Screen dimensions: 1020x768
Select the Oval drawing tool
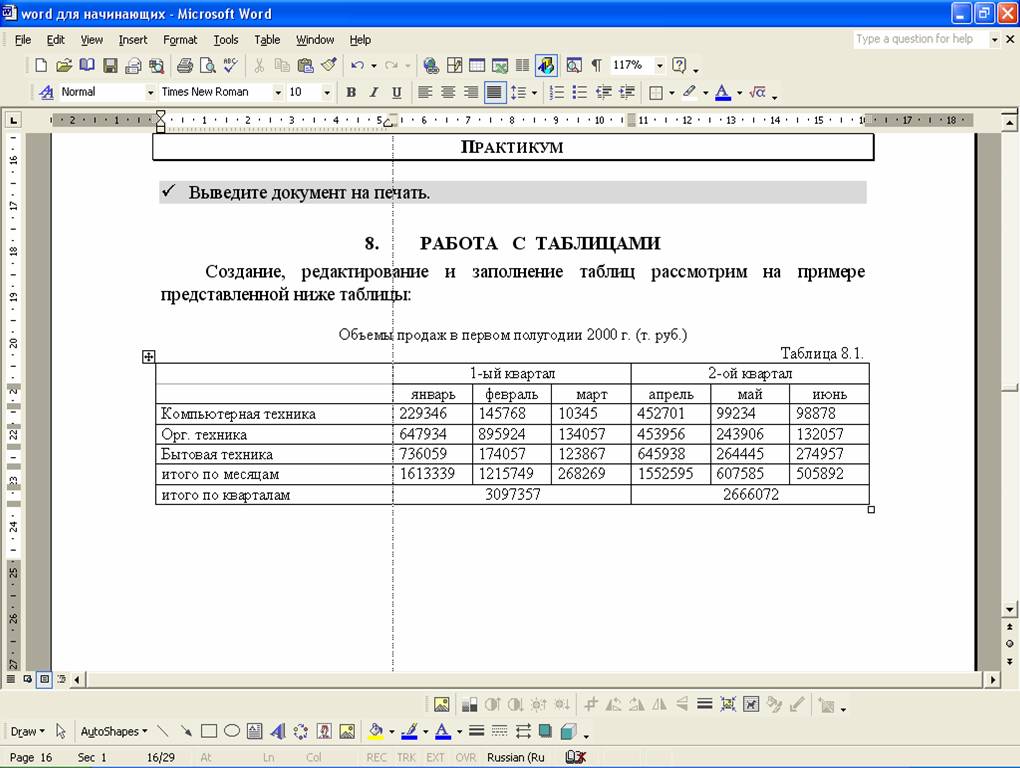coord(232,732)
